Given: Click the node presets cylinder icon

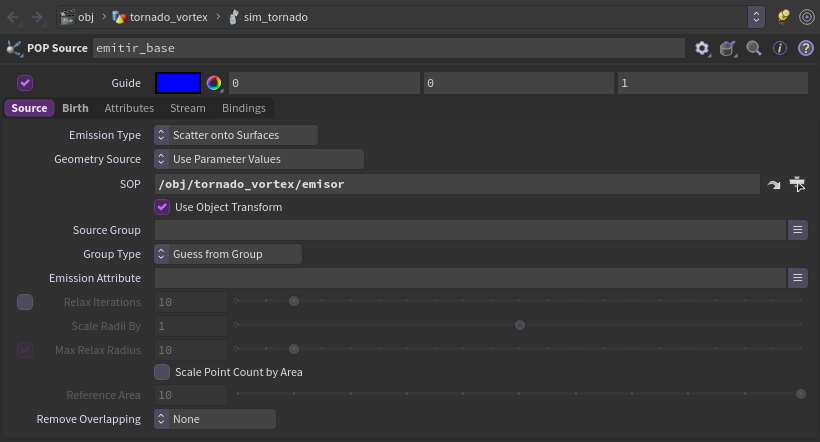Looking at the screenshot, I should pyautogui.click(x=727, y=49).
